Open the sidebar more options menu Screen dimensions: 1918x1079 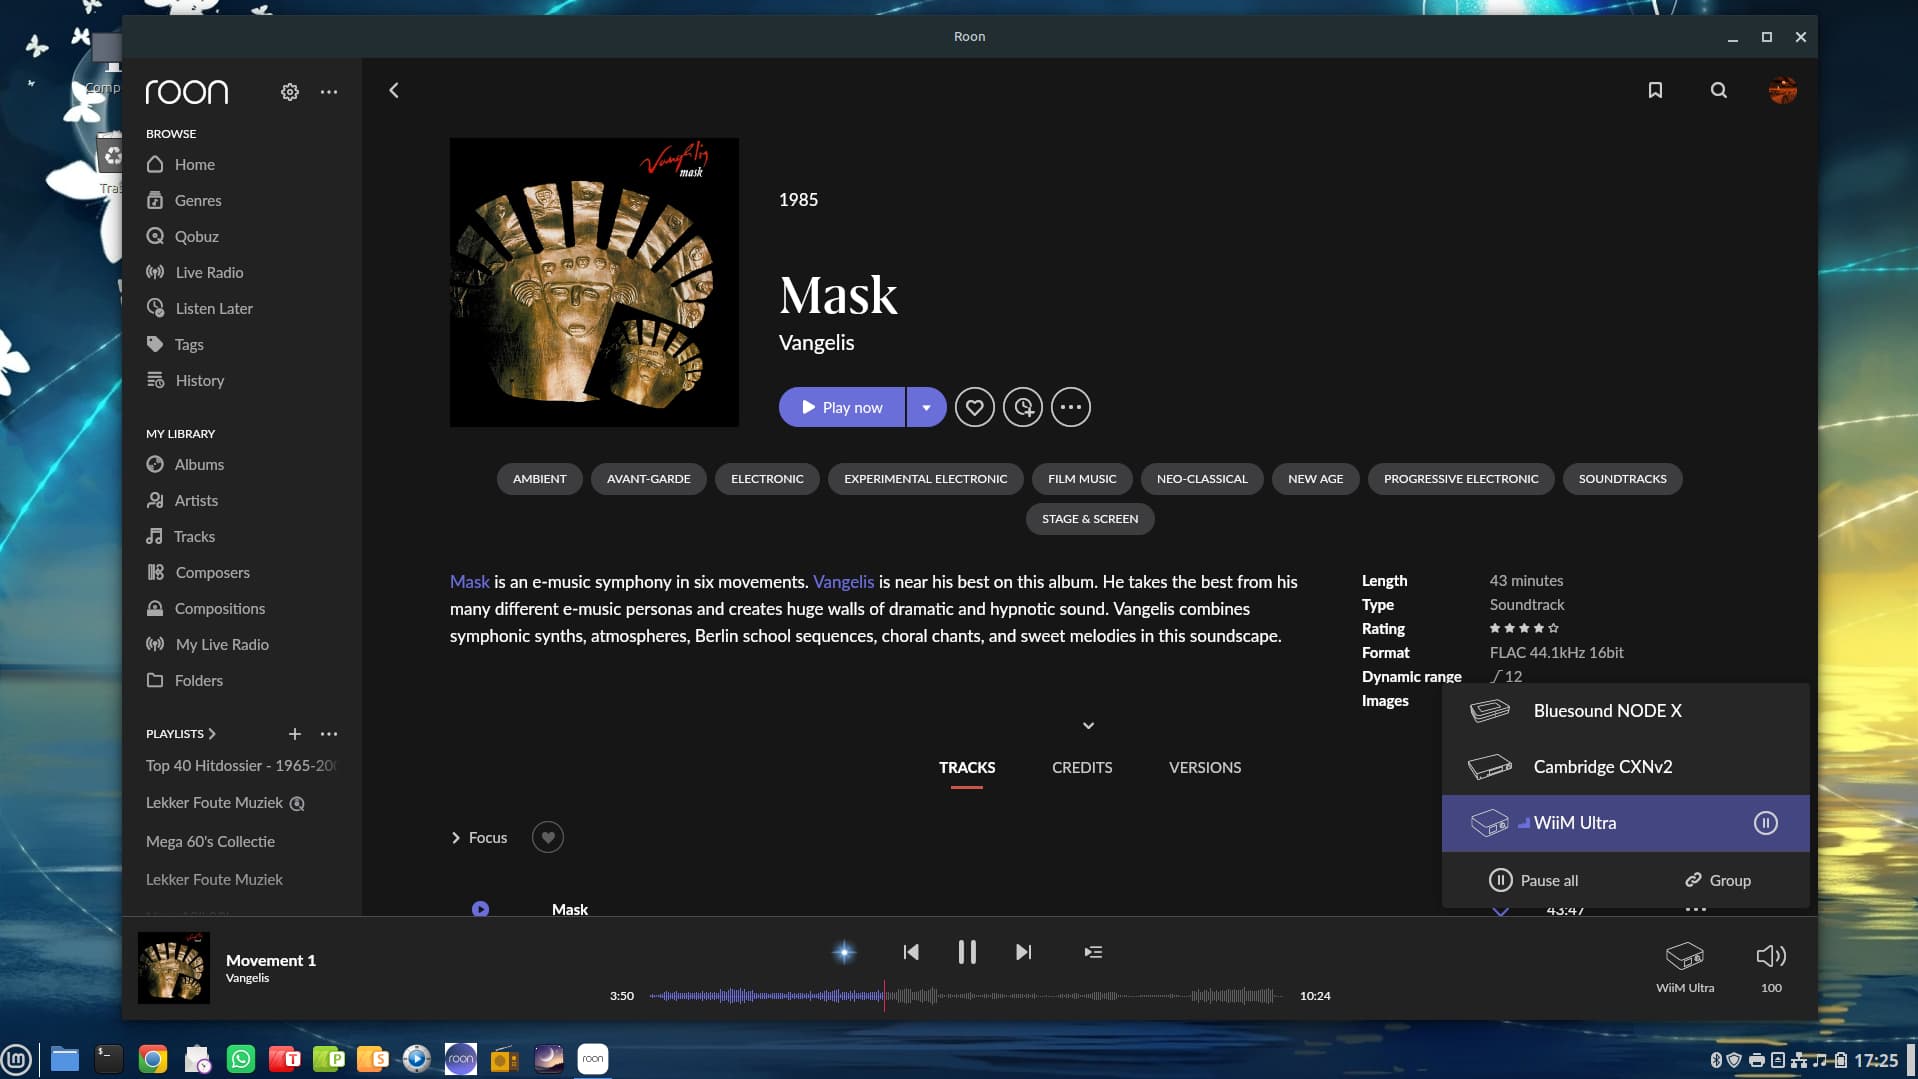(329, 92)
